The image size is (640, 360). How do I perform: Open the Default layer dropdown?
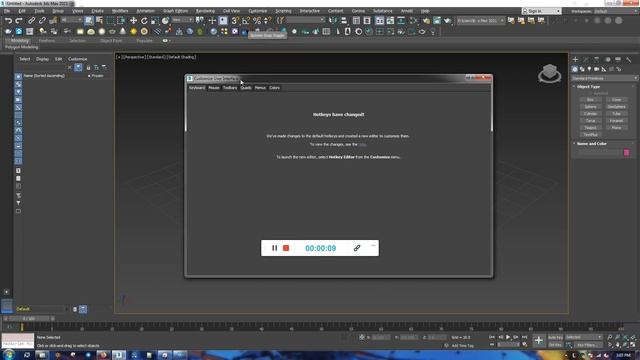pyautogui.click(x=41, y=309)
